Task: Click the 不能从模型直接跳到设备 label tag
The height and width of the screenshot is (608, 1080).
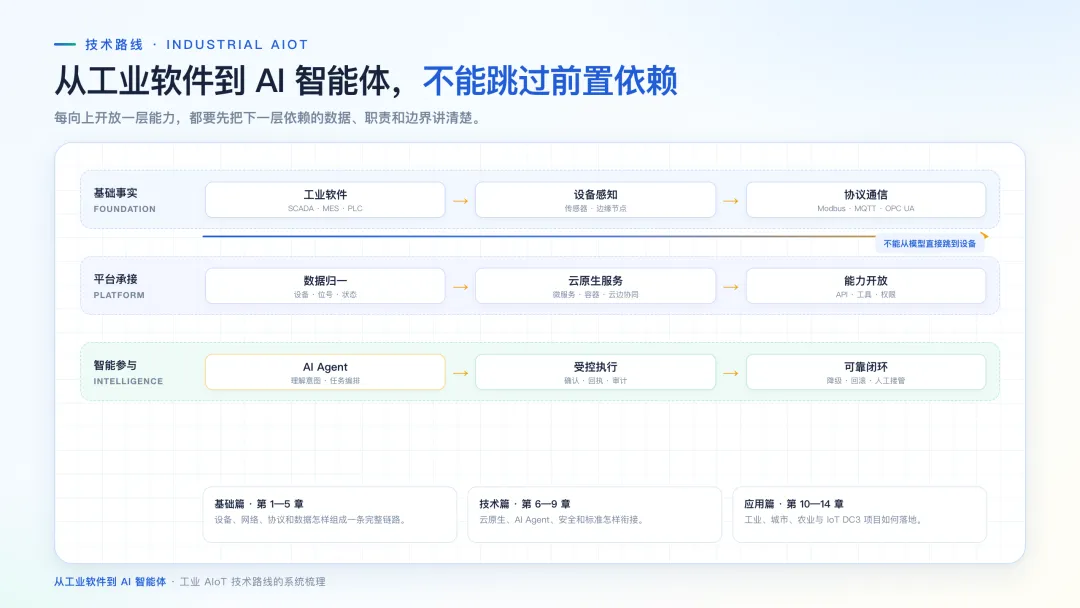Action: [929, 244]
